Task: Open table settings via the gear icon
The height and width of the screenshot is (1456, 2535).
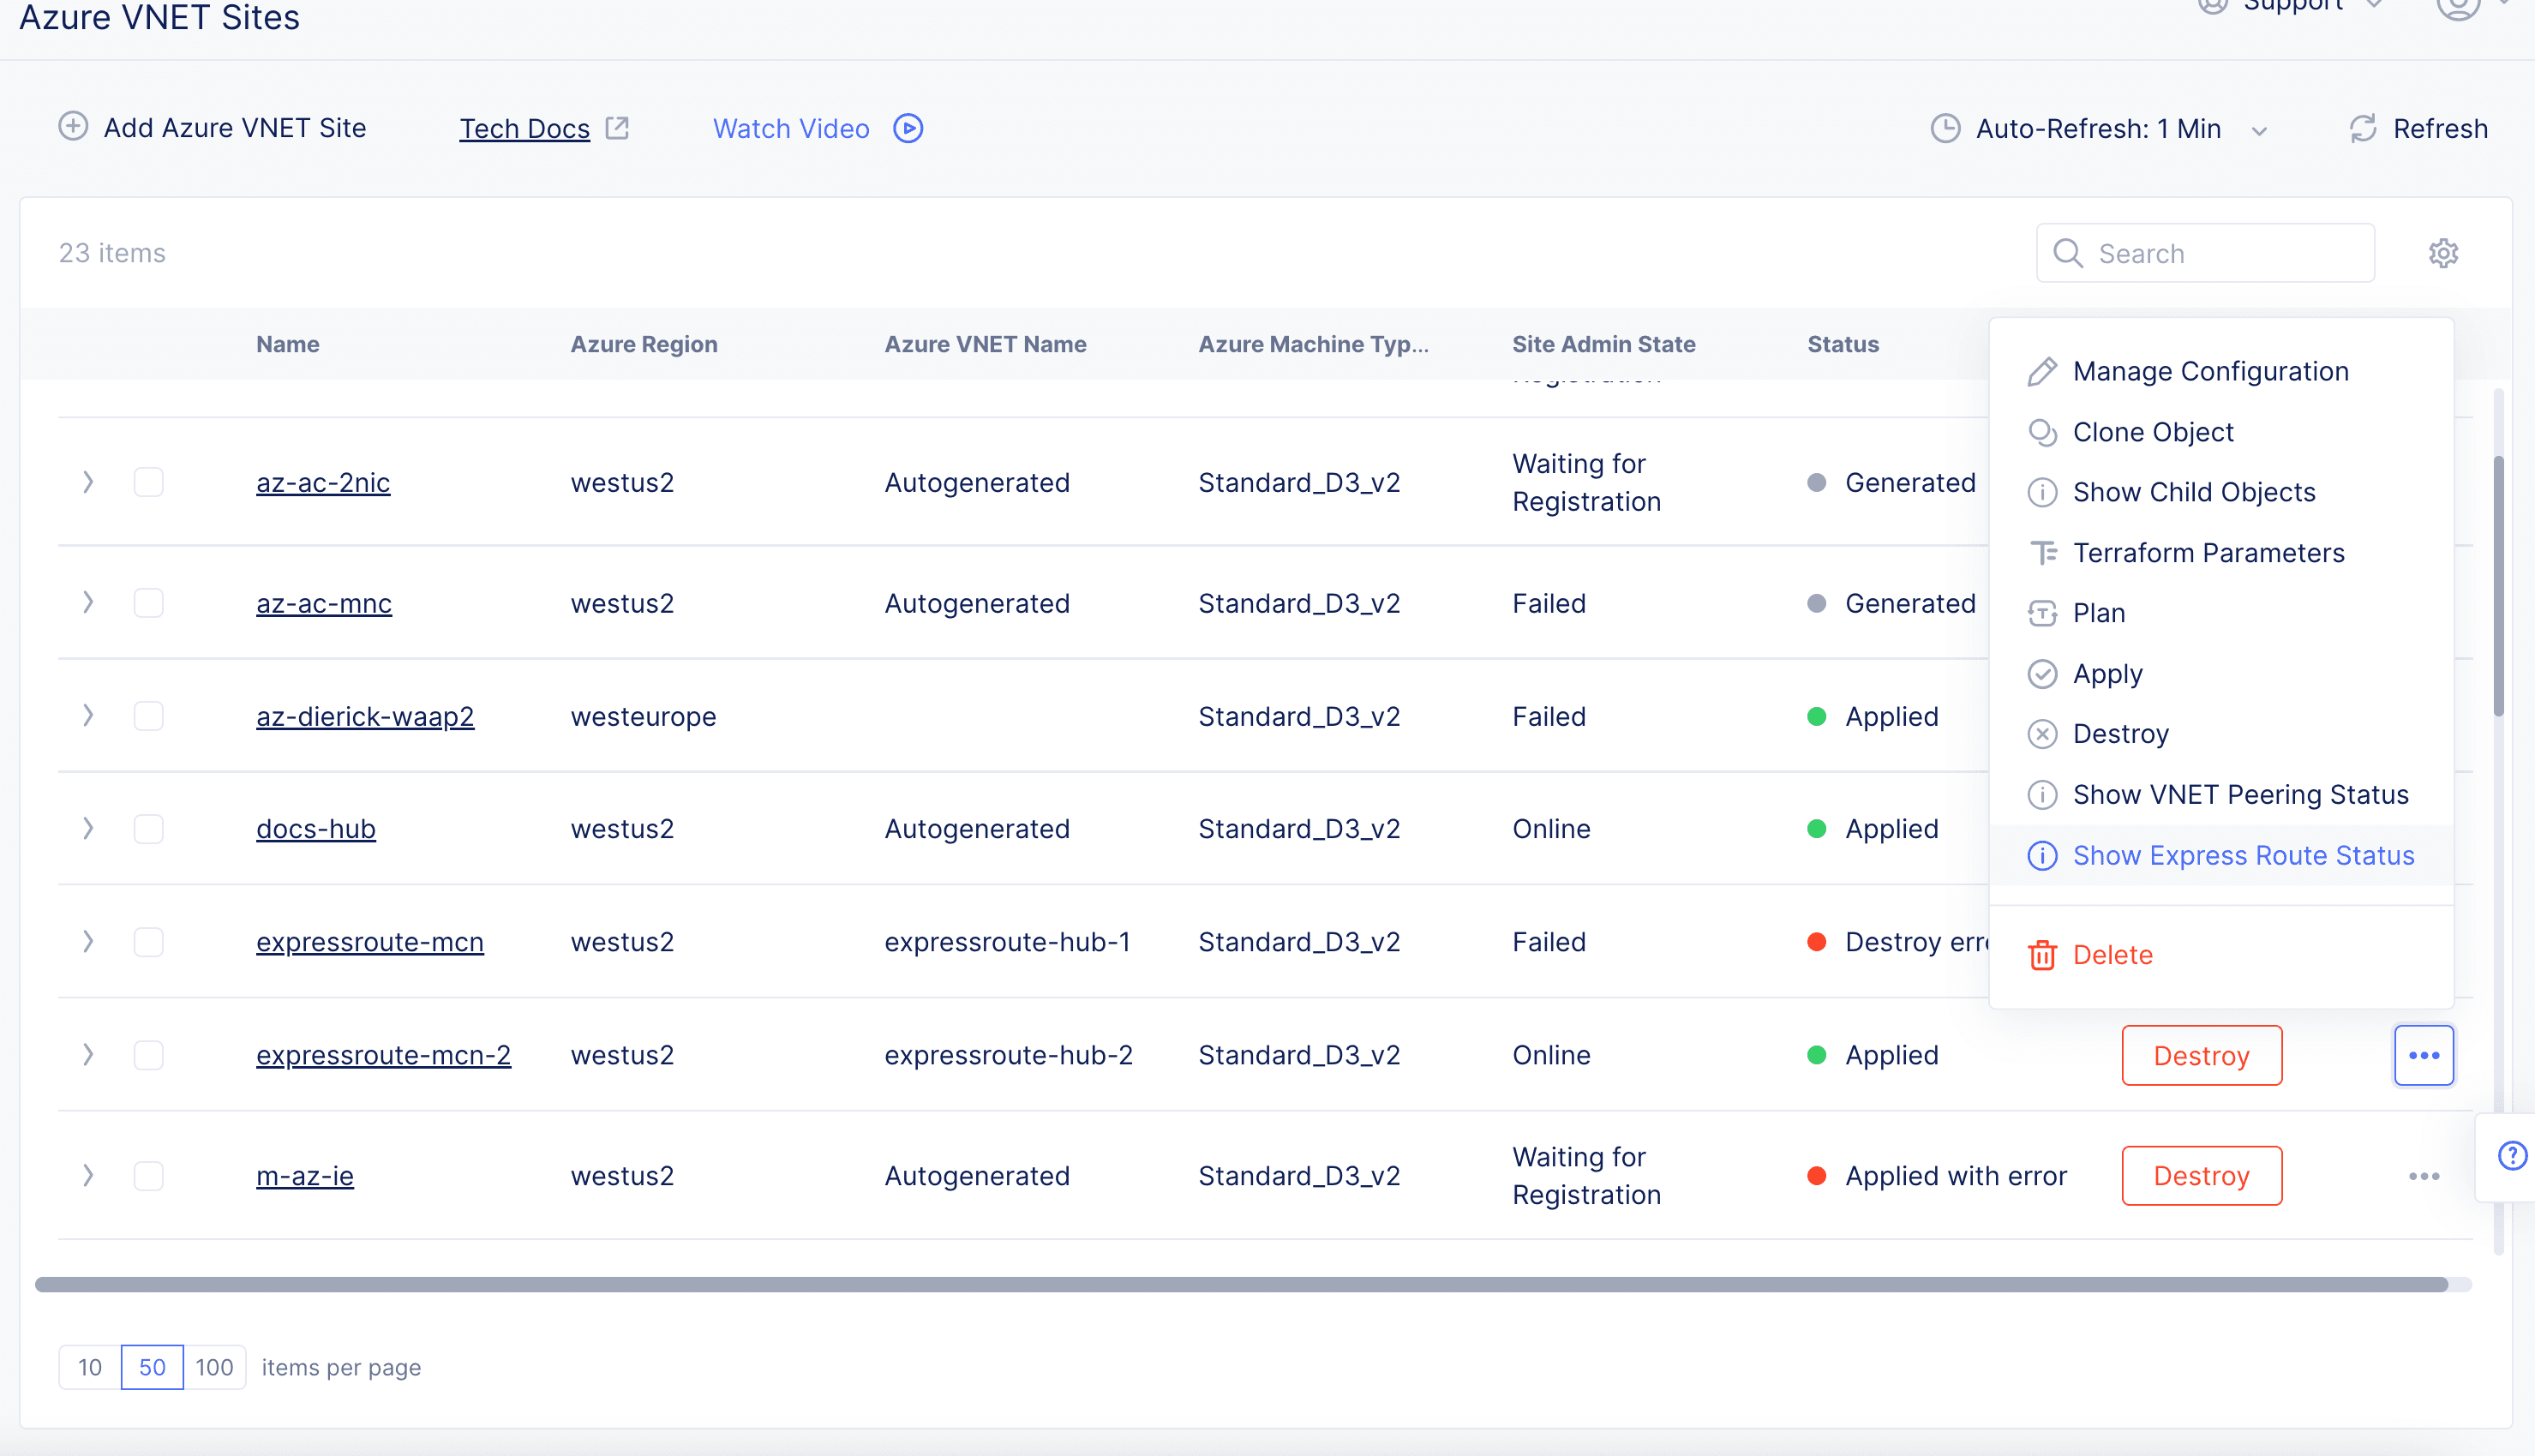Action: (x=2443, y=254)
